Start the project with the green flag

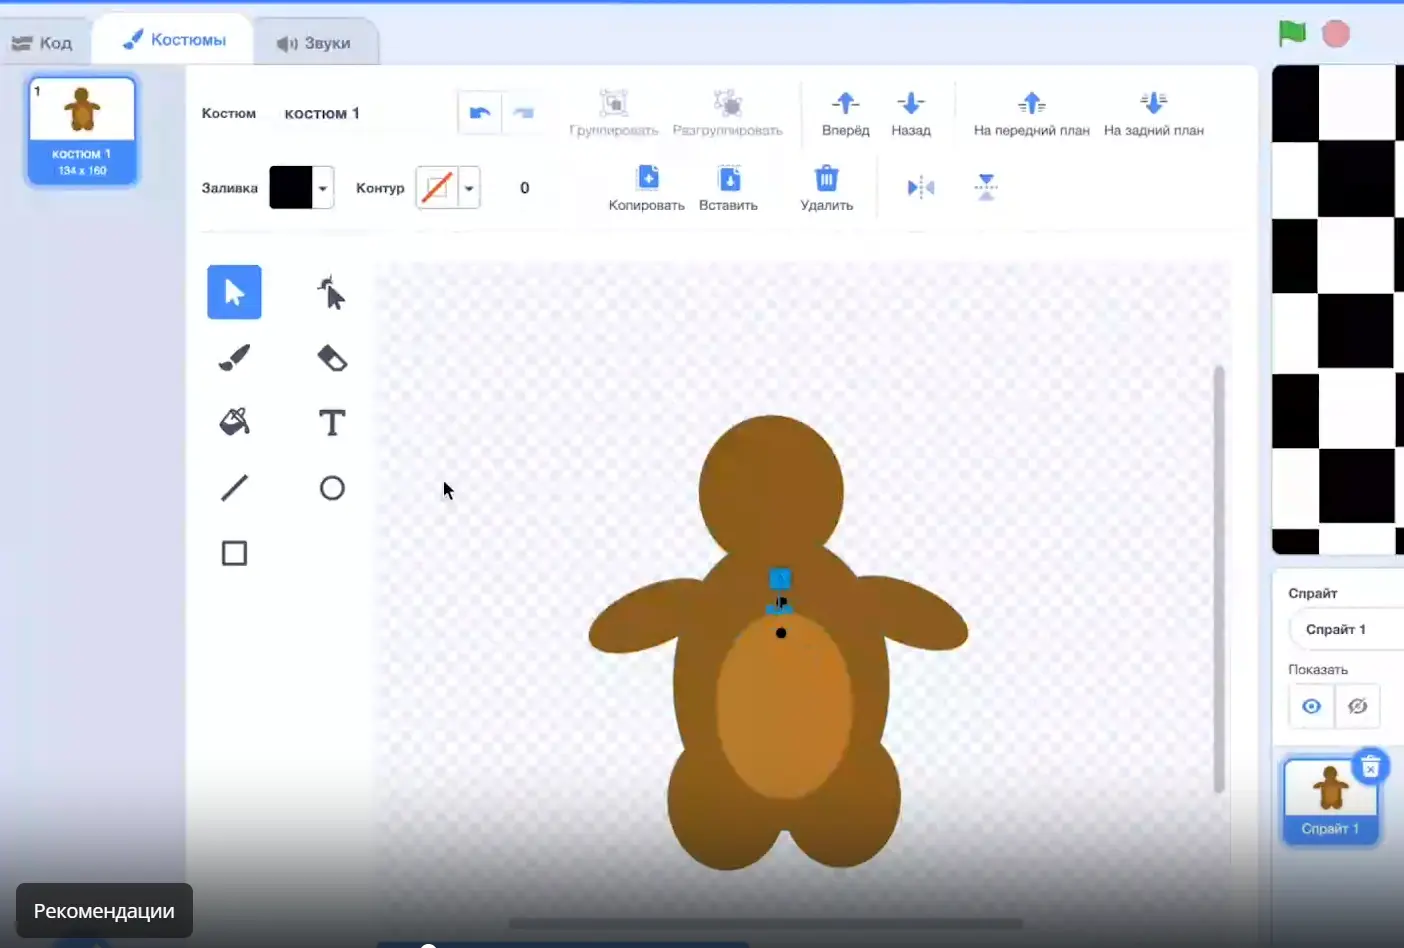tap(1292, 33)
